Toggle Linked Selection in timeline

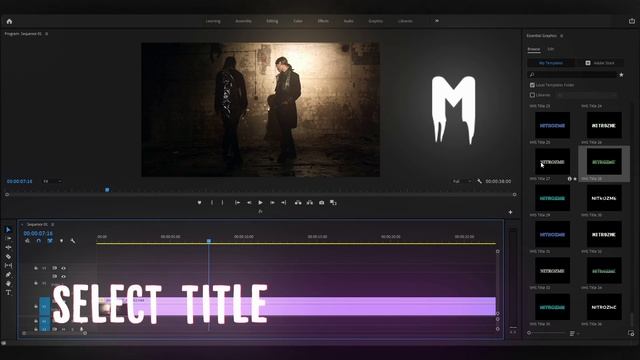pyautogui.click(x=50, y=241)
